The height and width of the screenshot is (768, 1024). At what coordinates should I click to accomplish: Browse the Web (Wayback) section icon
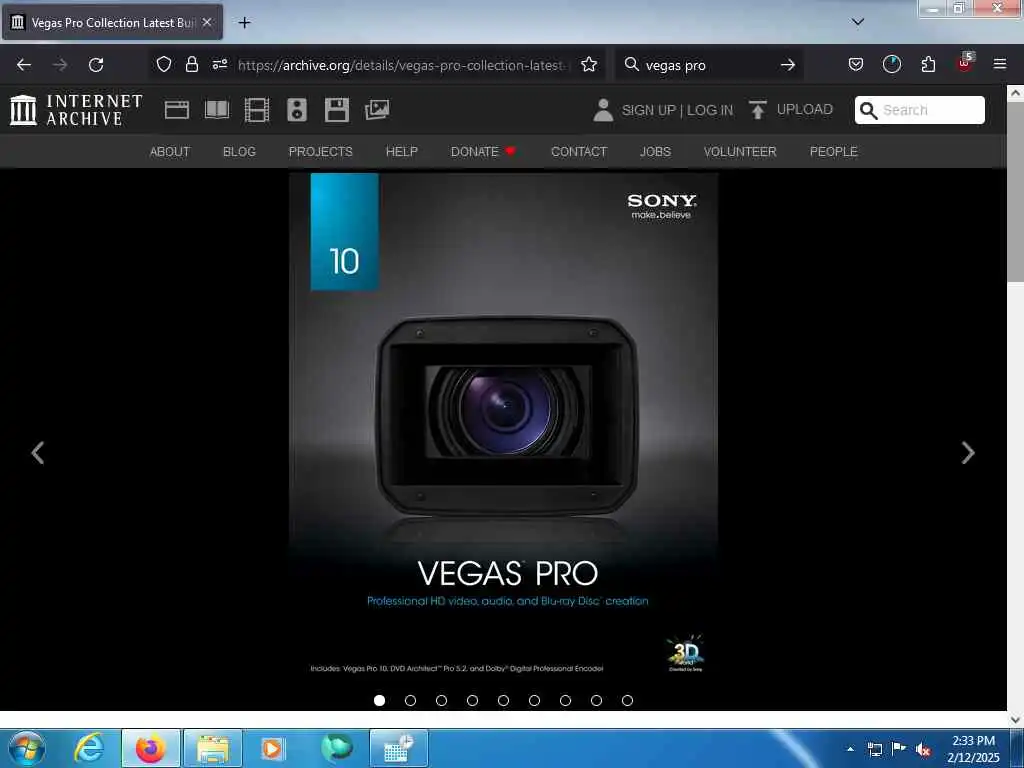(x=176, y=110)
